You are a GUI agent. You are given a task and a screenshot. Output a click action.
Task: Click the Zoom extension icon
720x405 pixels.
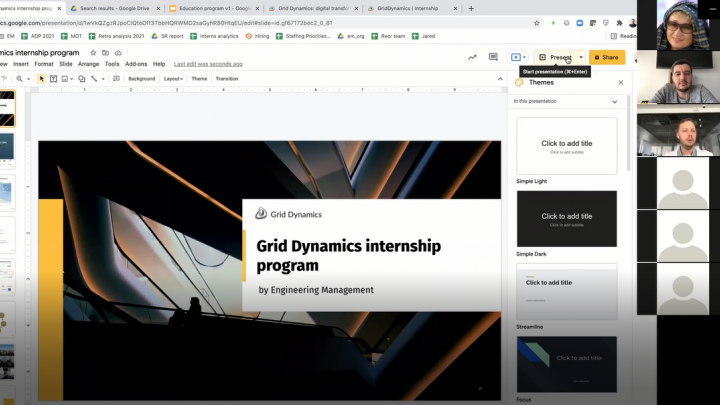tap(579, 23)
